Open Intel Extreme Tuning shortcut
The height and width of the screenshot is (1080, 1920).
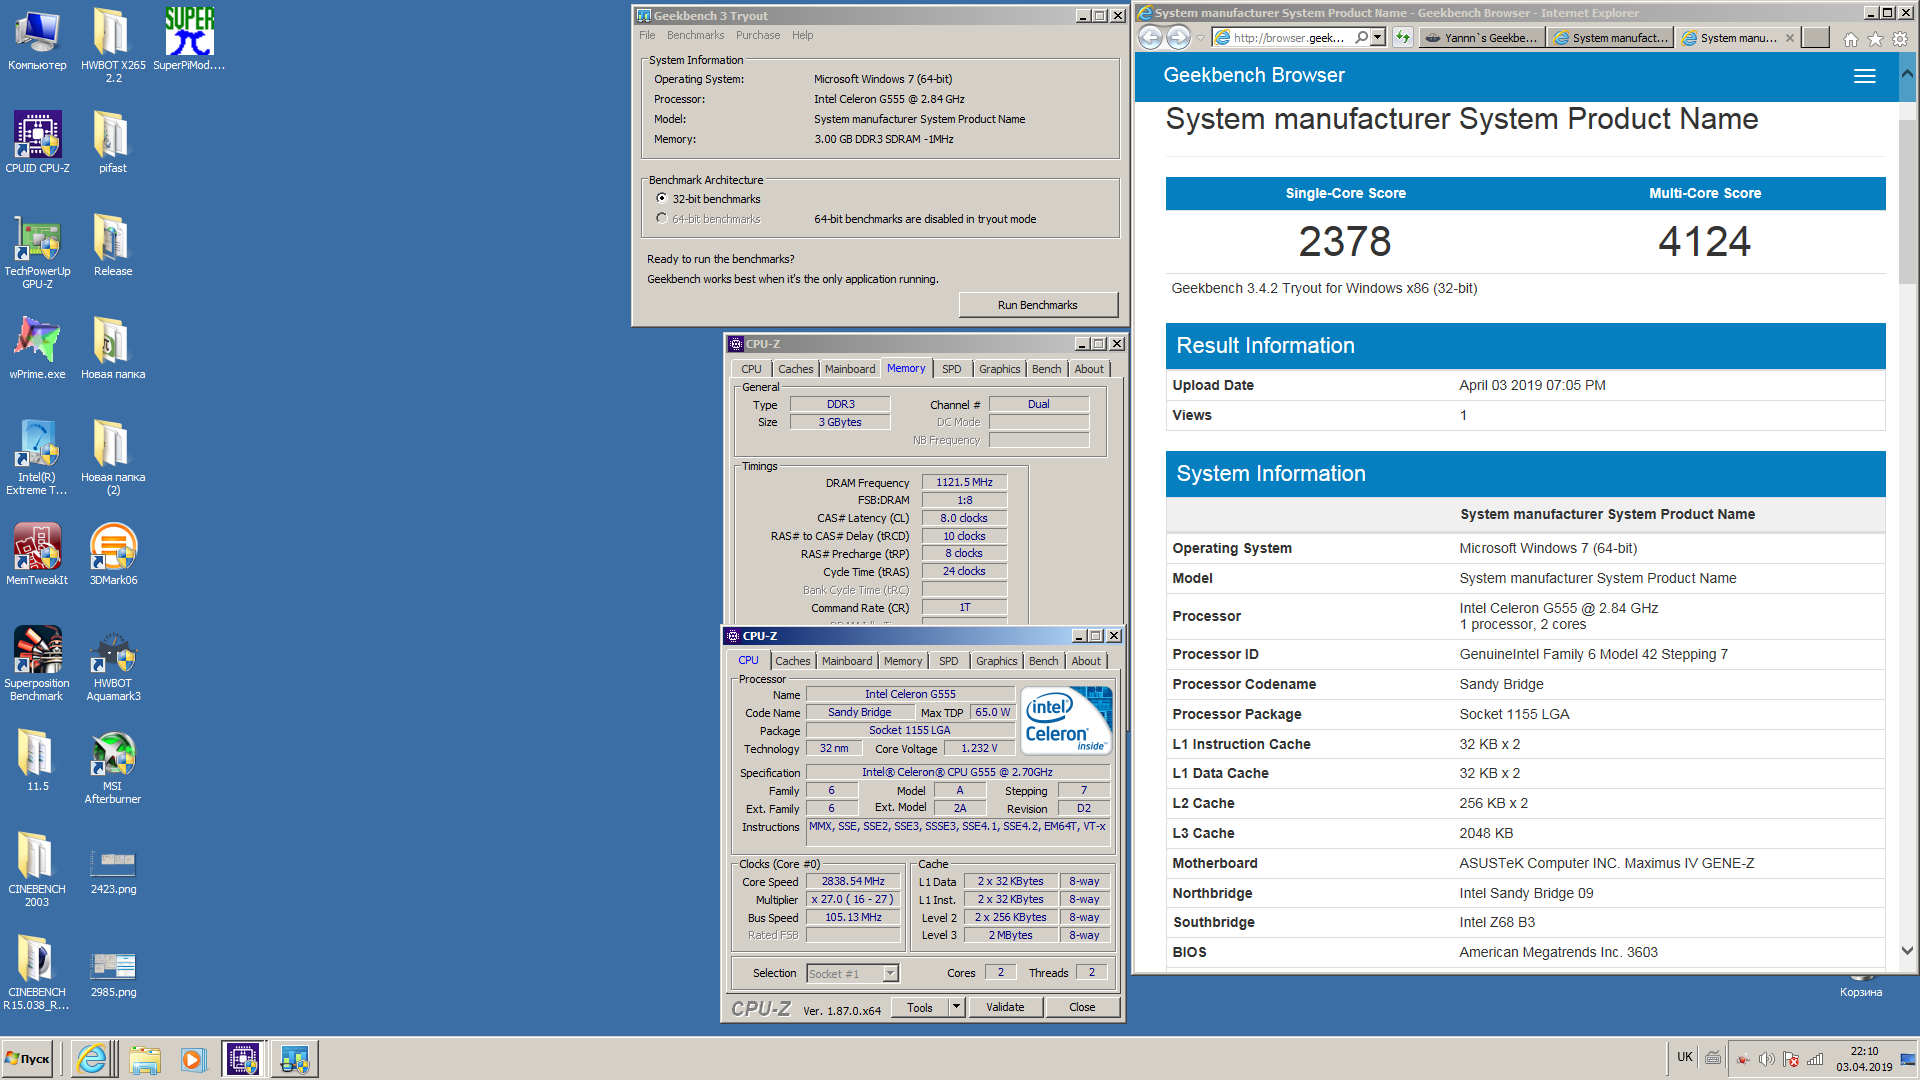tap(37, 458)
